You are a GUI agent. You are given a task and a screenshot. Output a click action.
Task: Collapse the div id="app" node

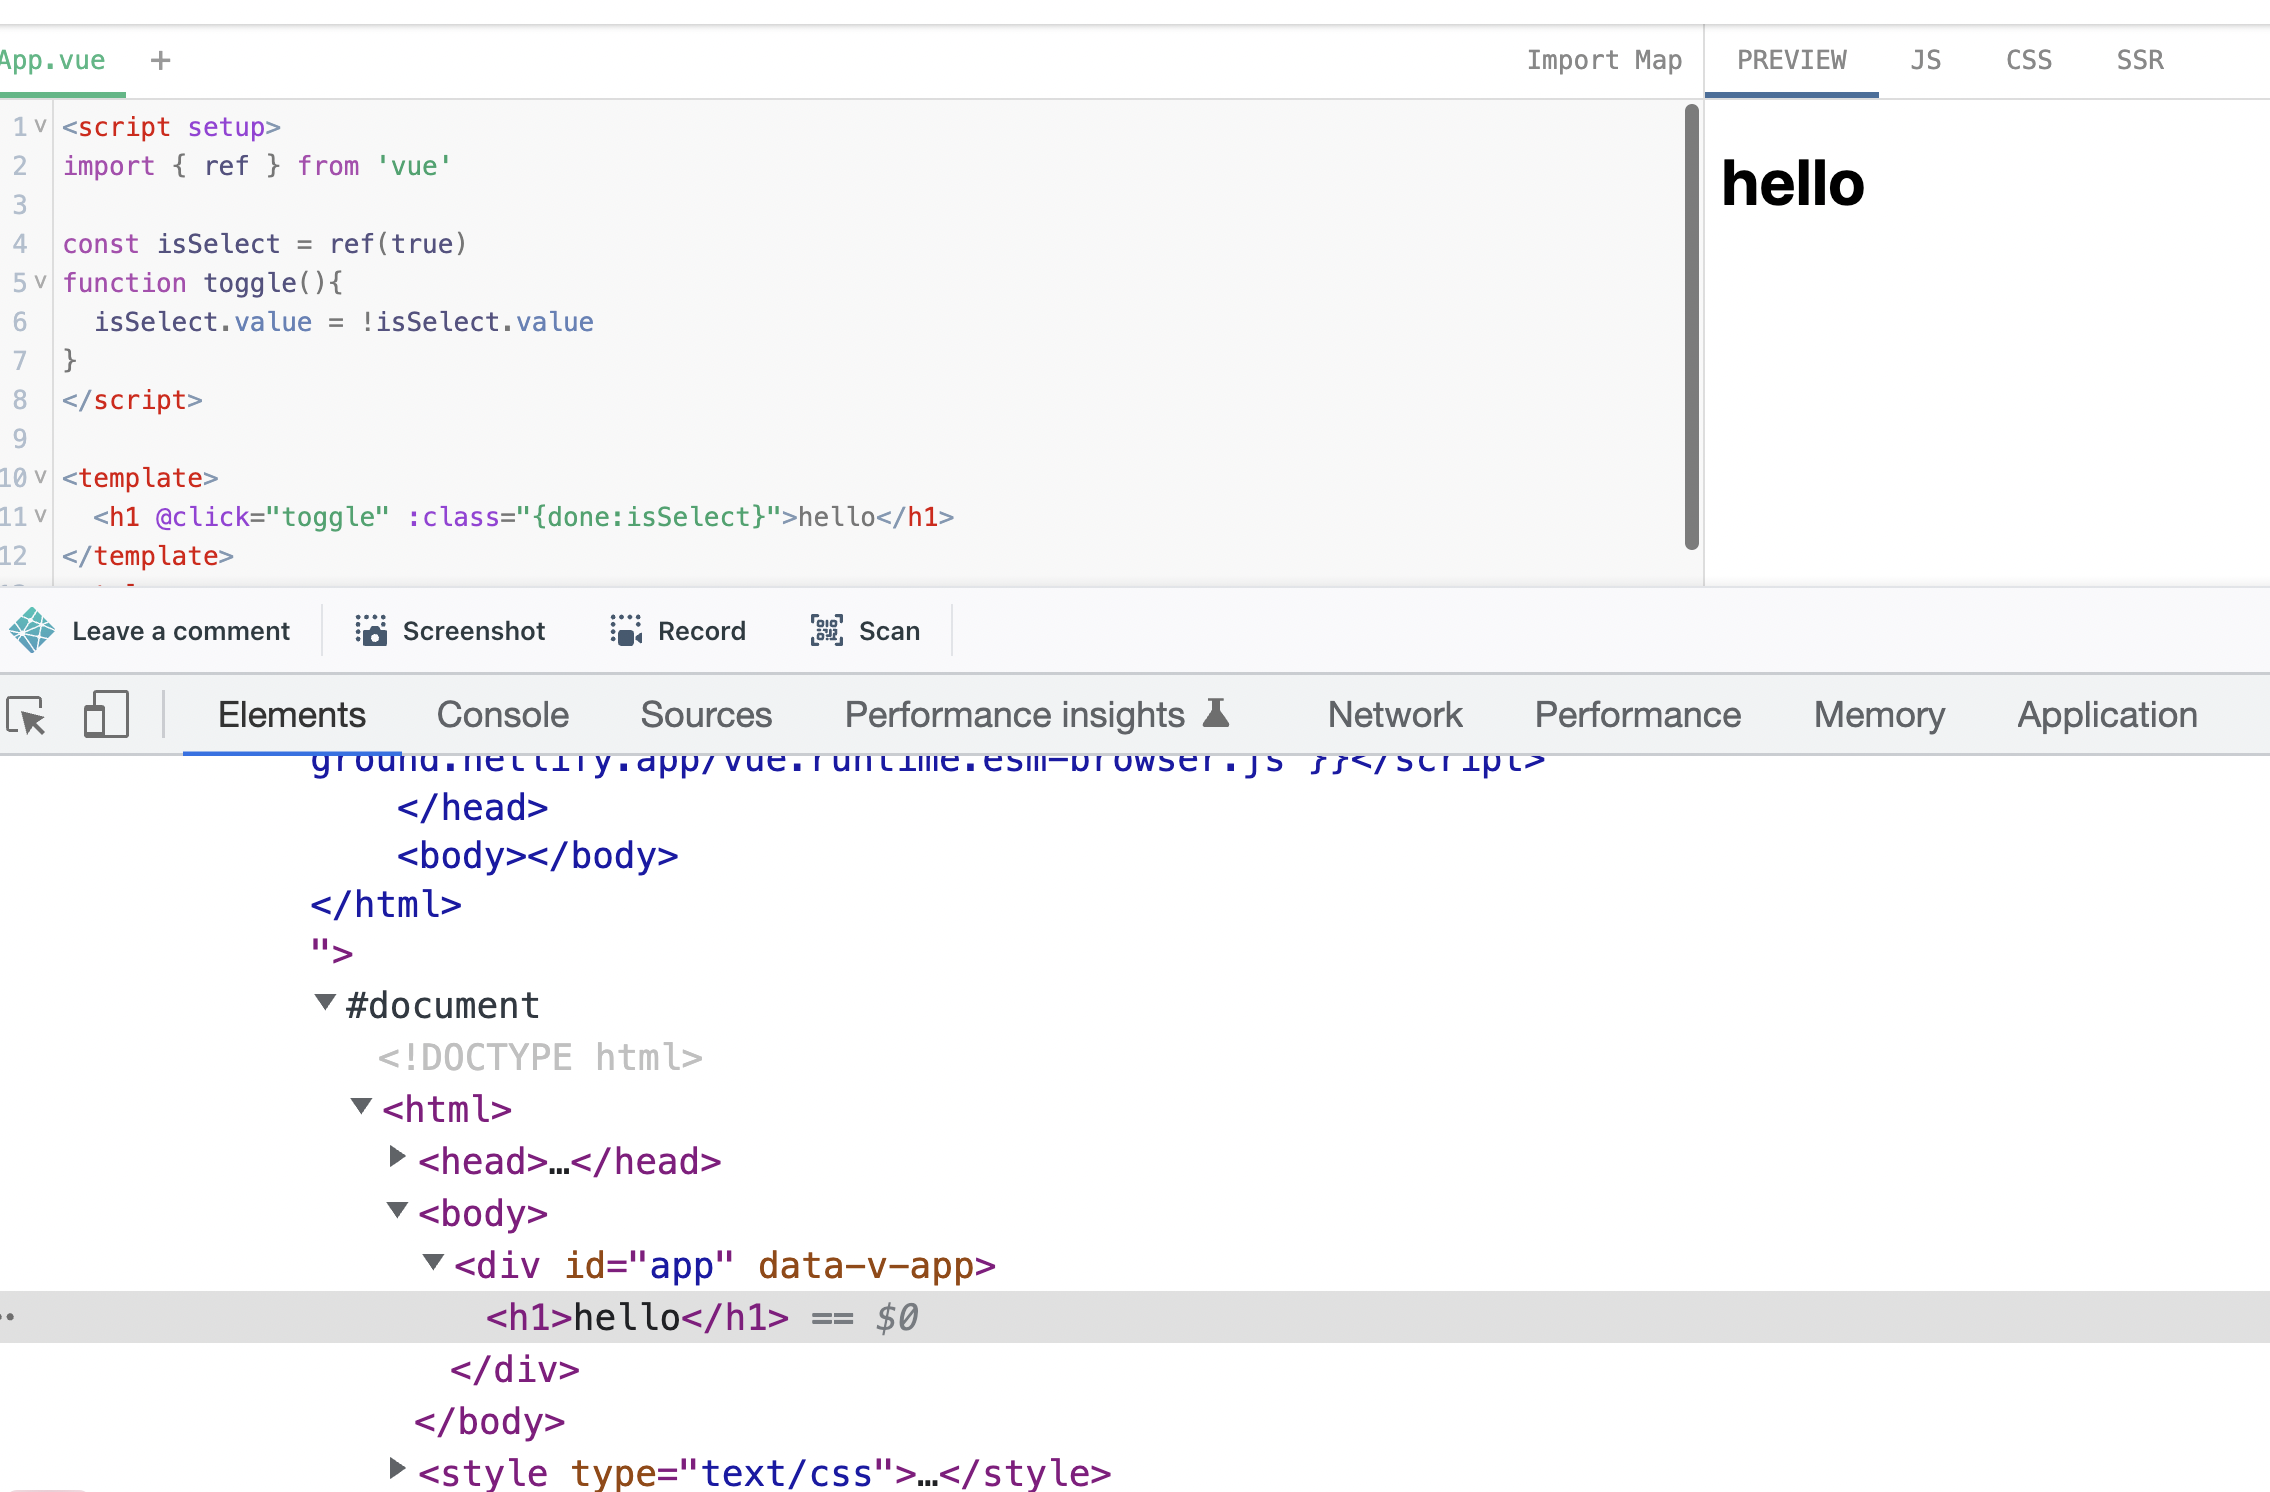pos(433,1262)
